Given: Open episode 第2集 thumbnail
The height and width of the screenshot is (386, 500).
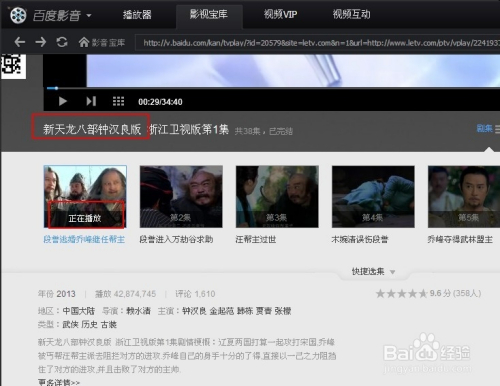Looking at the screenshot, I should tap(181, 197).
